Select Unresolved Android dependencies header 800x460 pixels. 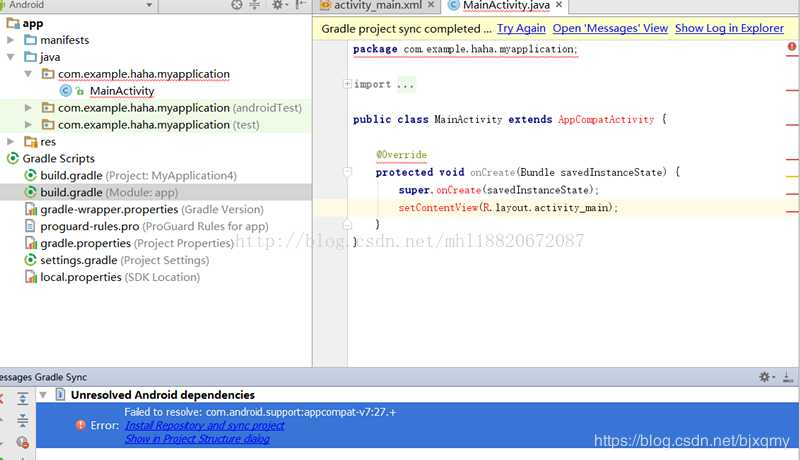click(x=162, y=395)
